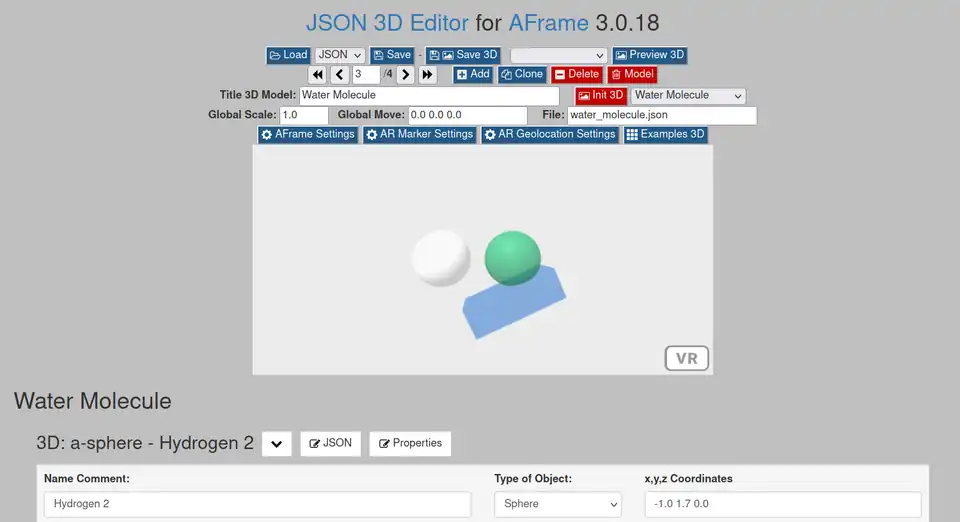Go to next object with right arrow
Screen dimensions: 960x522
coord(405,75)
